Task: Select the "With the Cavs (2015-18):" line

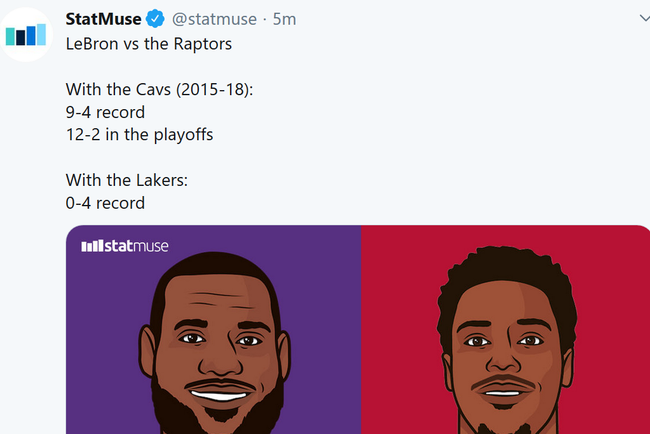Action: click(159, 90)
